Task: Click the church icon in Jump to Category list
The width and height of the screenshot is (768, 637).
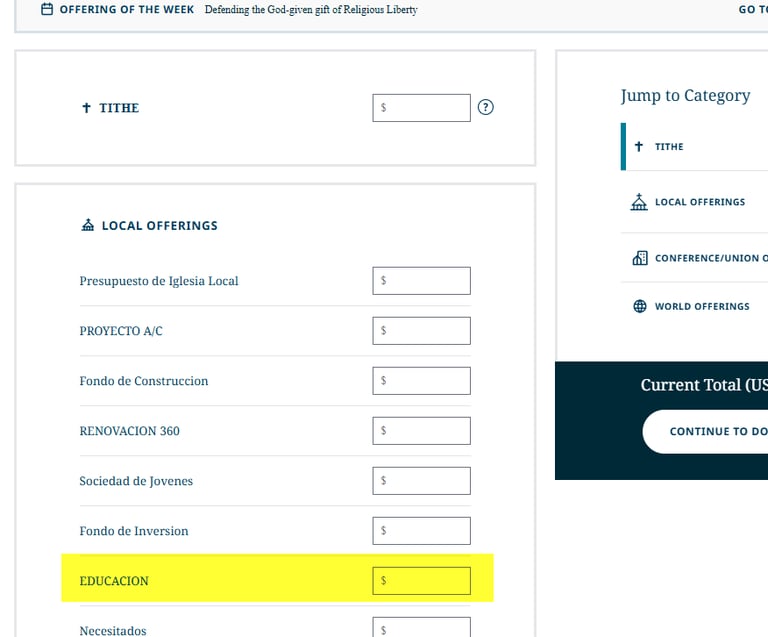Action: coord(639,202)
